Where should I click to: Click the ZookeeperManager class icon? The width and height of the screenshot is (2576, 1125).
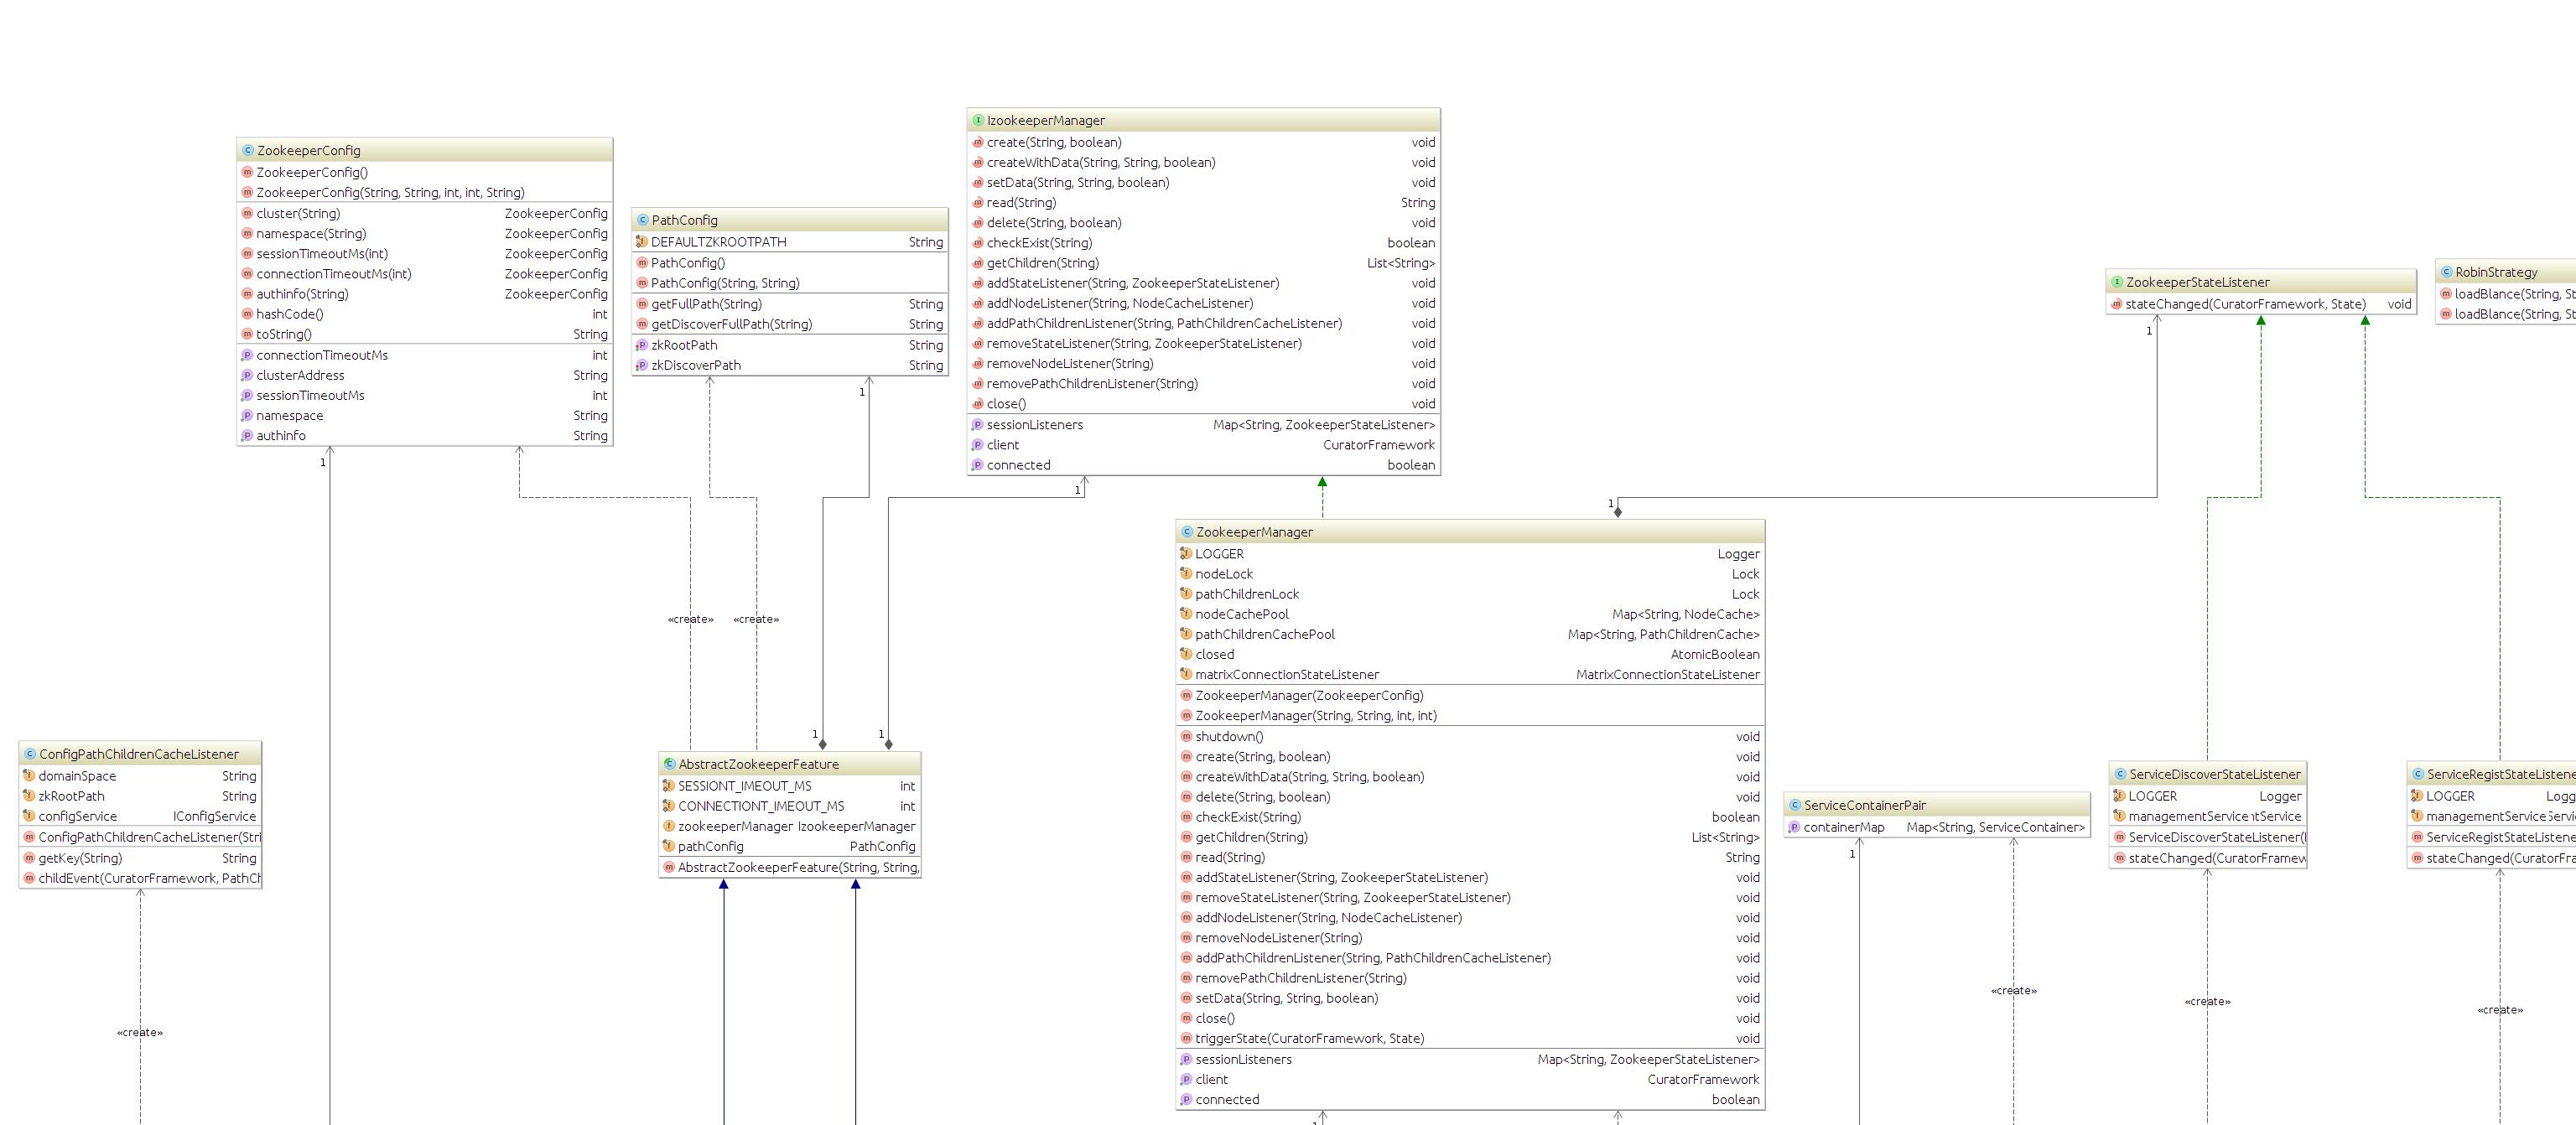coord(1187,533)
